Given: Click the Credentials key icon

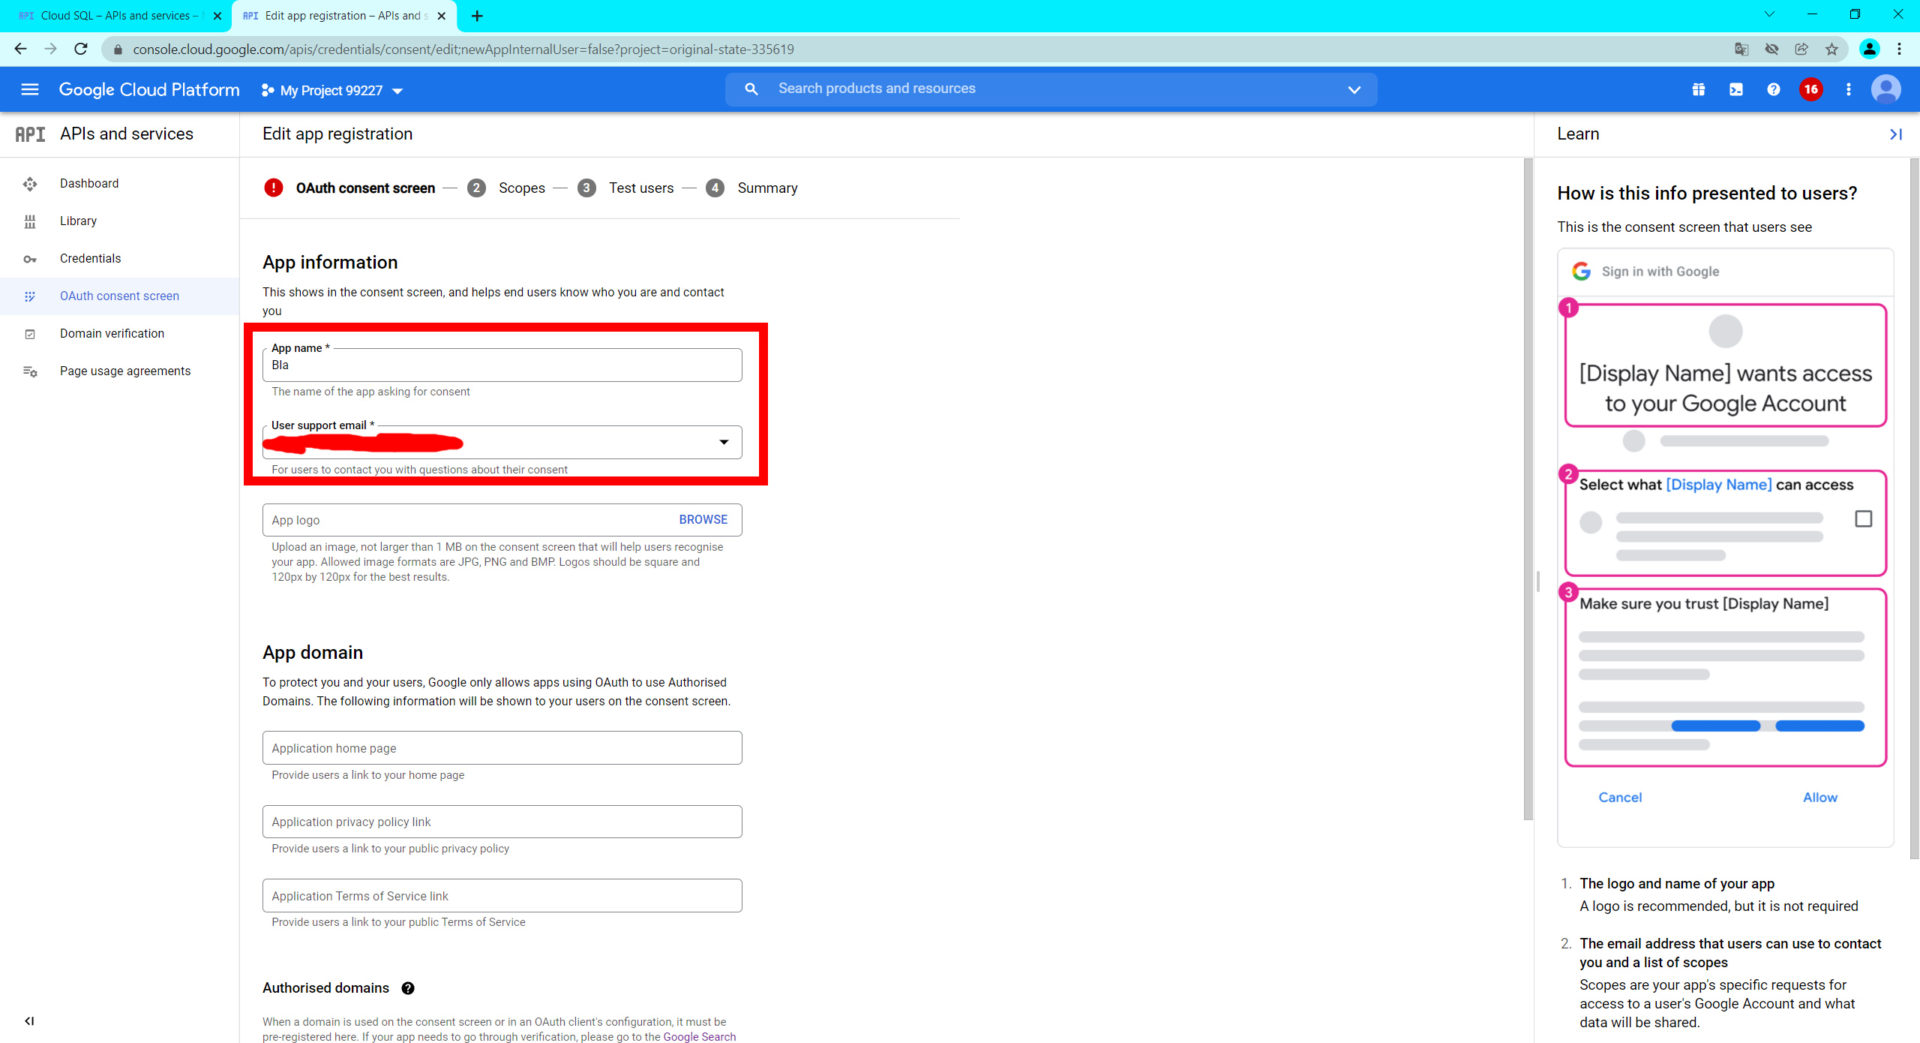Looking at the screenshot, I should (30, 259).
